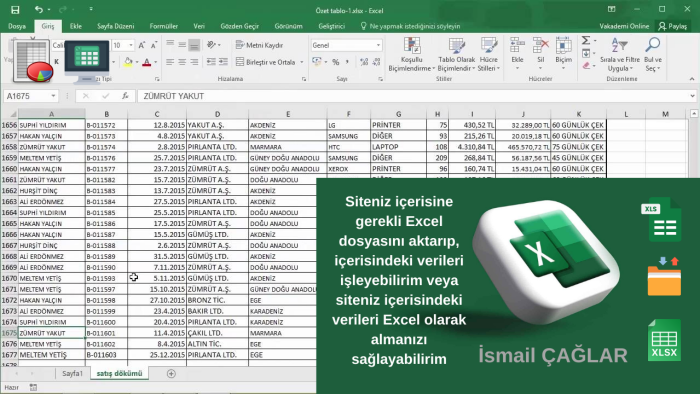700x394 pixels.
Task: Open the font size dropdown
Action: tap(131, 45)
